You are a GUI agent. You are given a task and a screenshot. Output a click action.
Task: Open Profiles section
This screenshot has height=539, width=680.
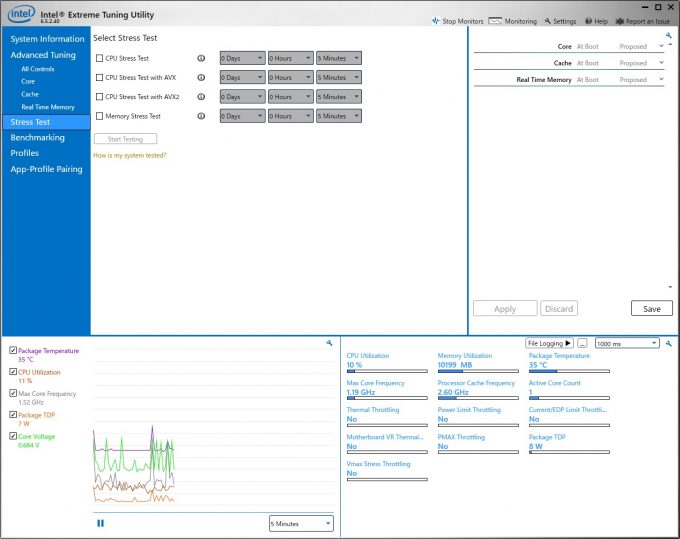[25, 153]
